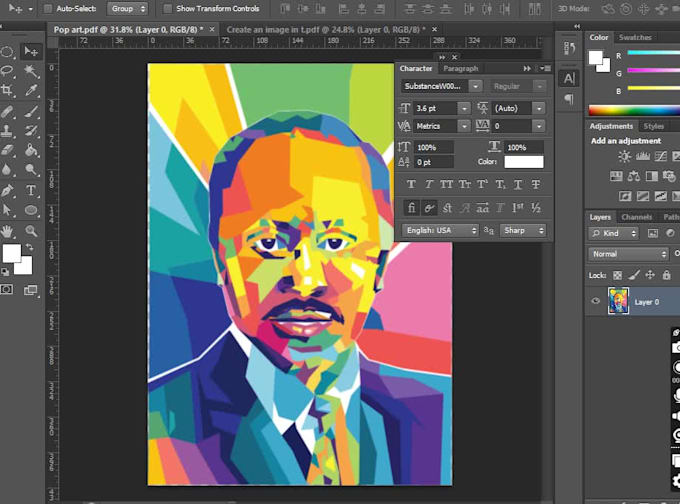
Task: Select the Pen tool
Action: 7,190
